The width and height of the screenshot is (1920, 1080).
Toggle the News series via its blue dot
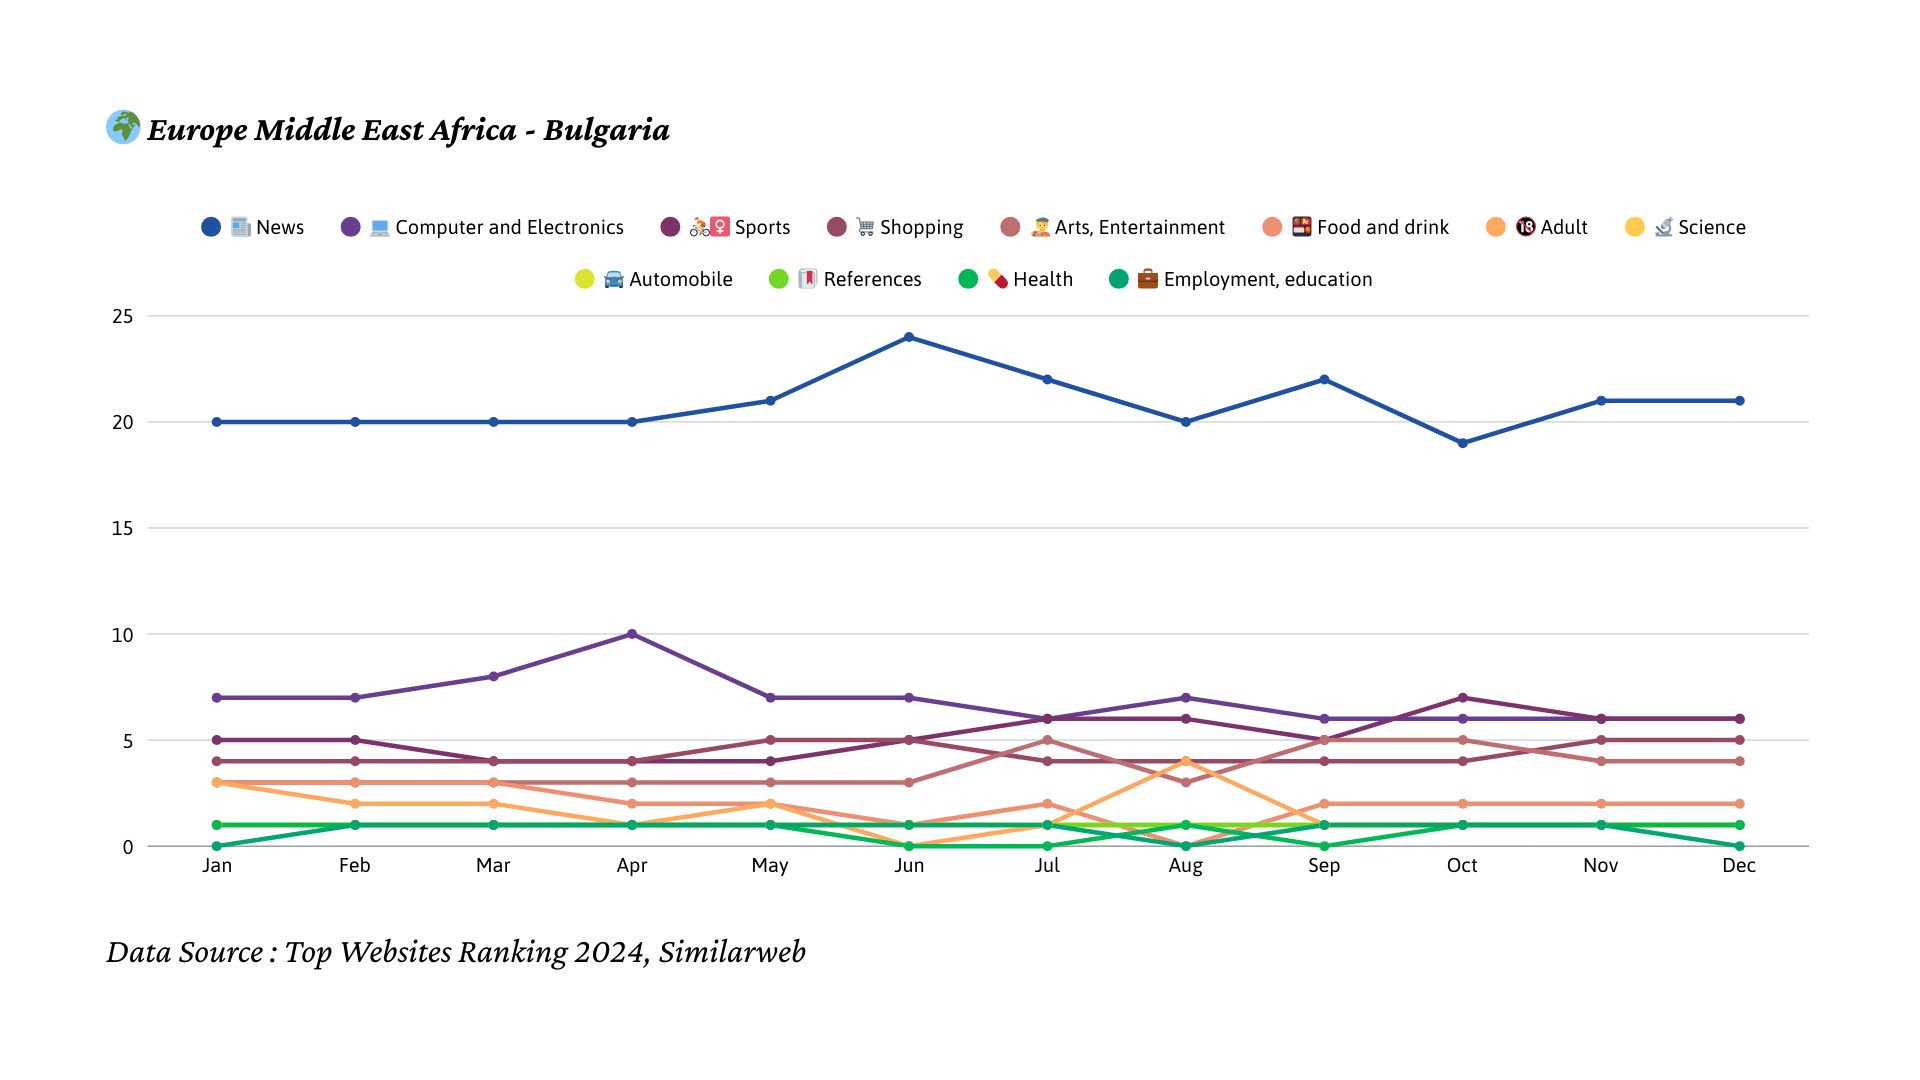click(211, 227)
